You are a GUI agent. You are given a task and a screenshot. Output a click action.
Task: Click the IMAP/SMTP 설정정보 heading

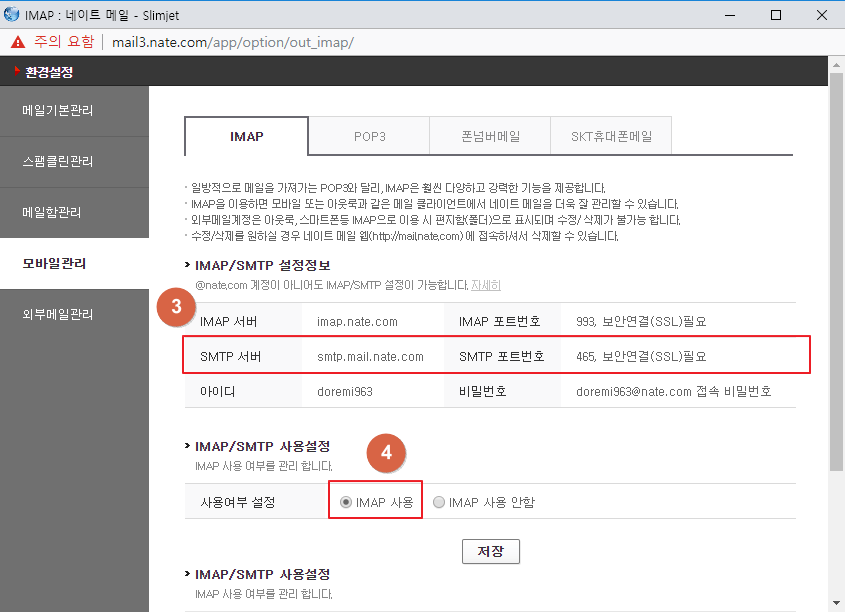[x=262, y=265]
